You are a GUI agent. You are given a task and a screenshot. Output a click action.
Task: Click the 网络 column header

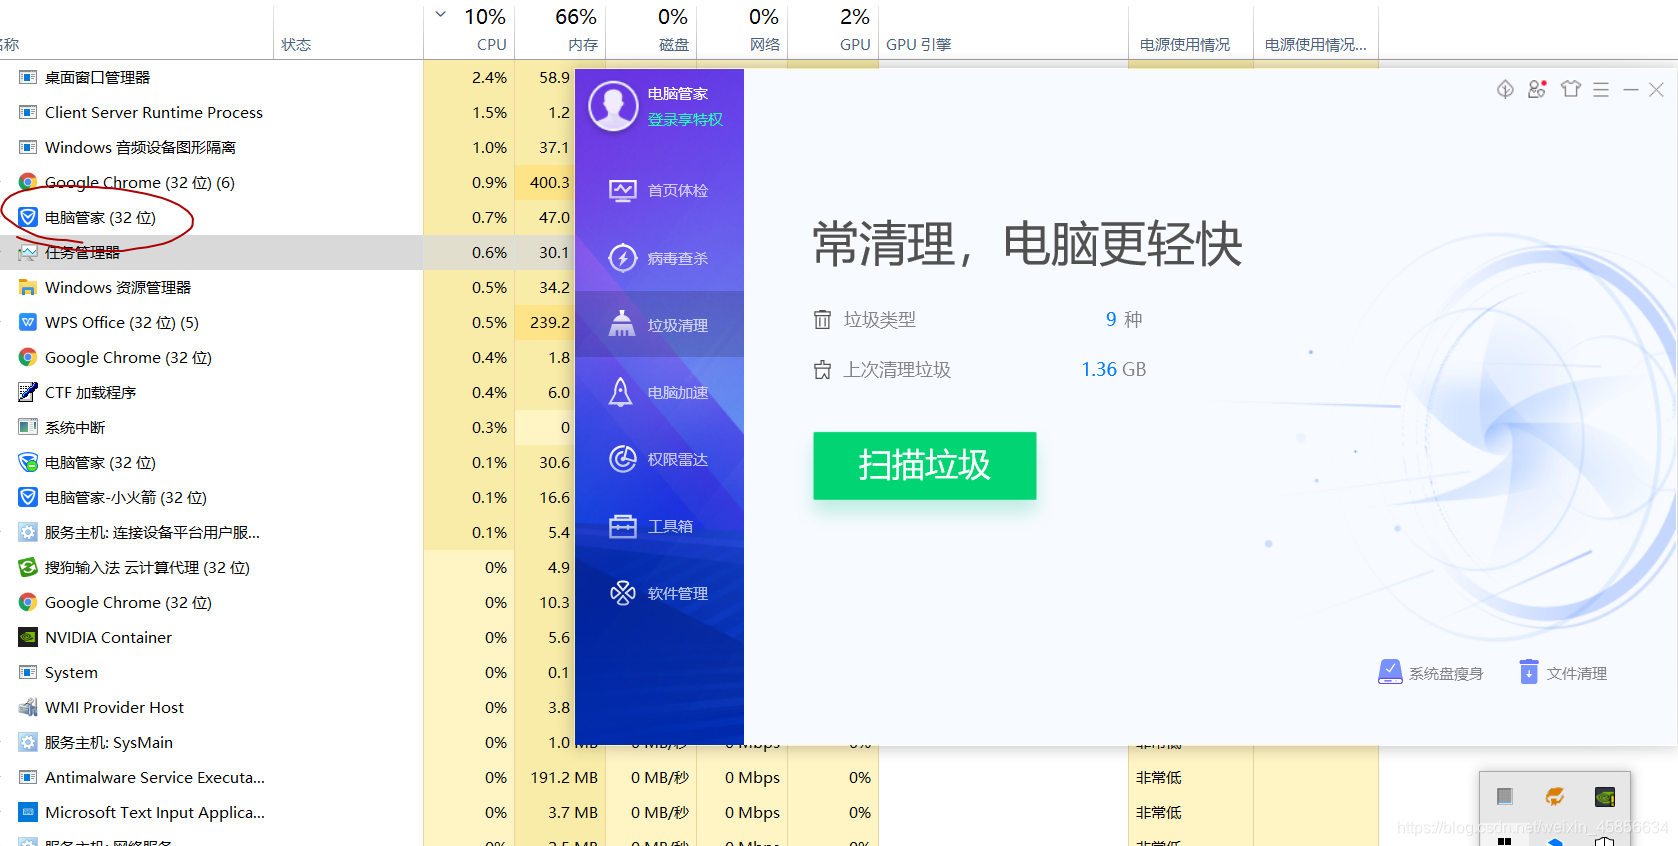pos(743,30)
